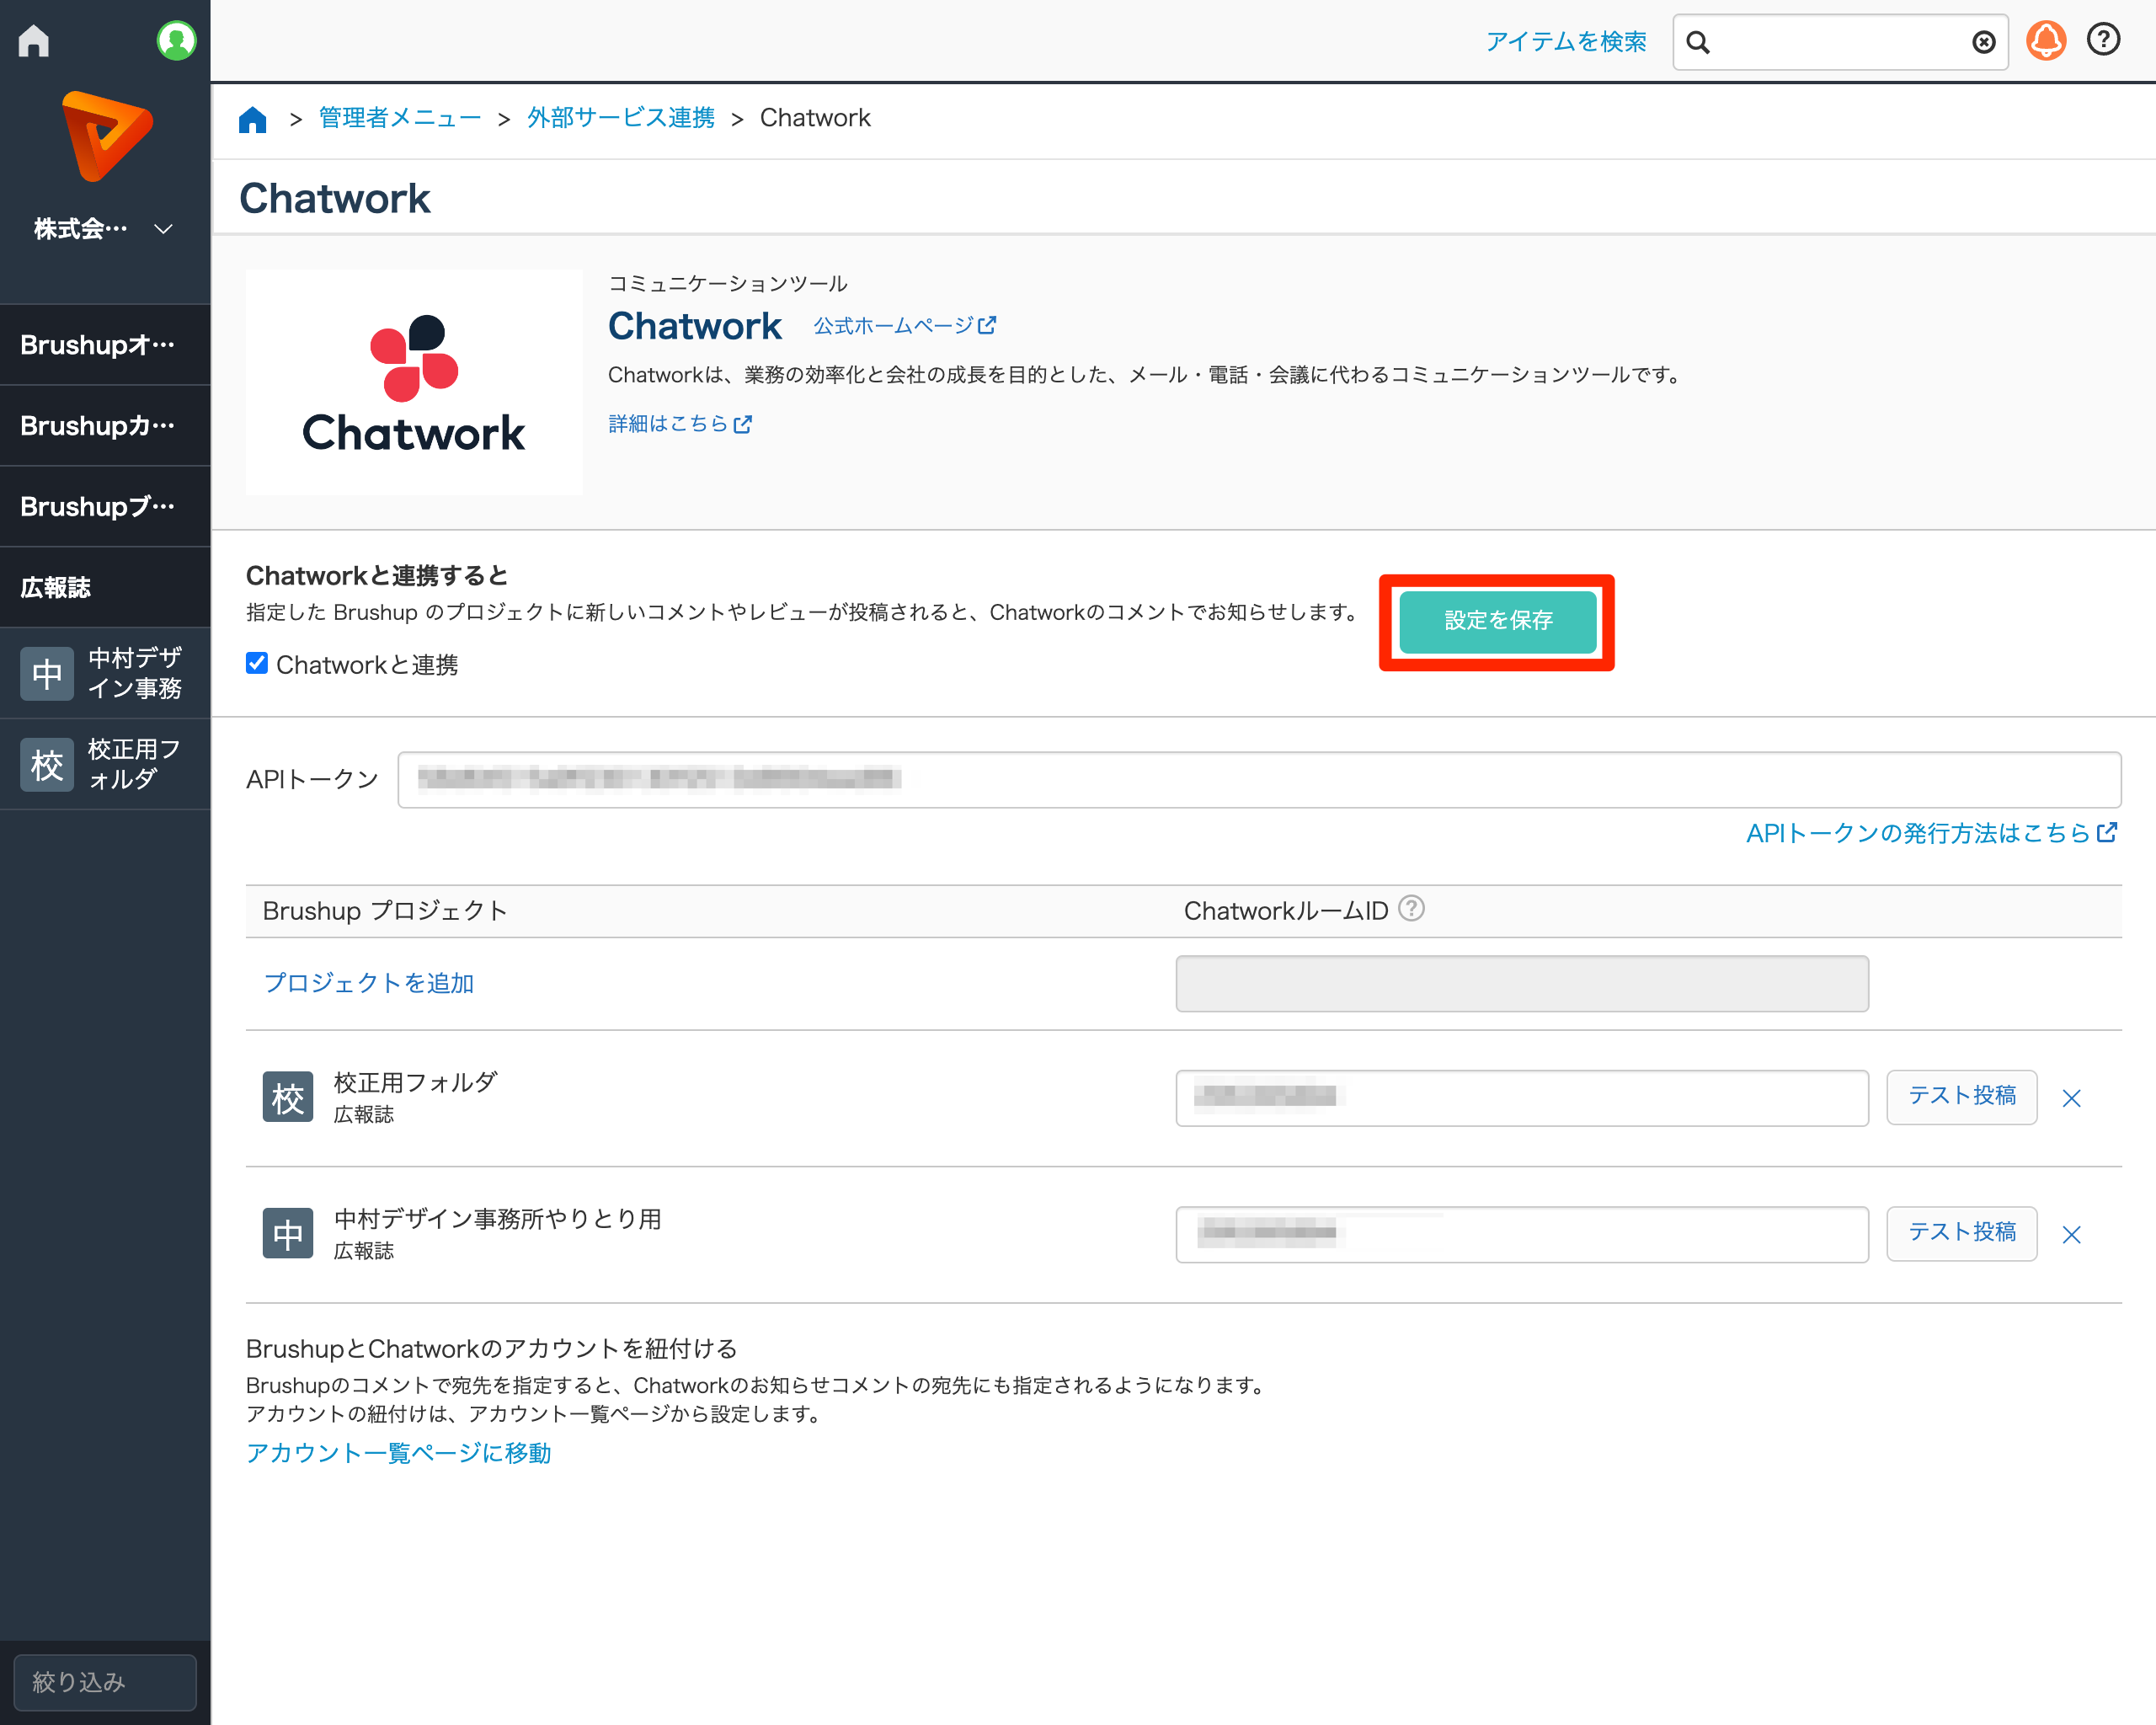
Task: Open 外部サービス連携 breadcrumb link
Action: pyautogui.click(x=621, y=118)
